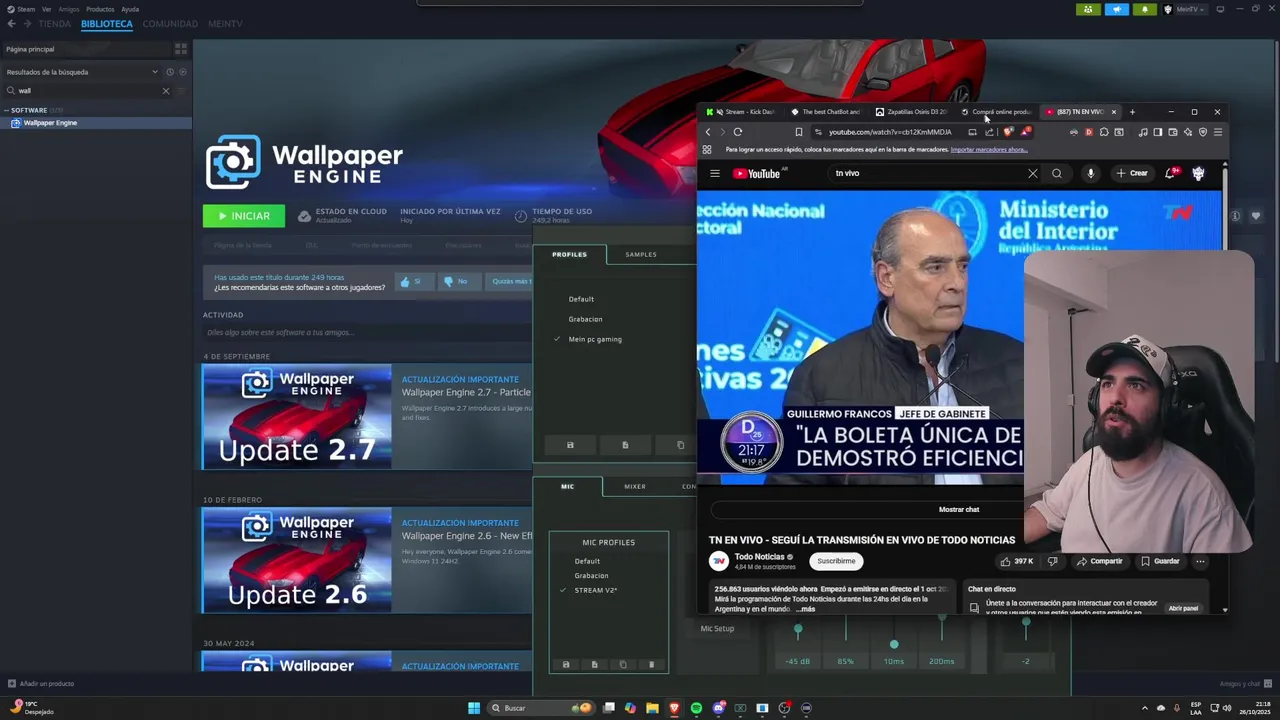The image size is (1280, 720).
Task: Select 'Default' in top Profiles list
Action: (581, 299)
